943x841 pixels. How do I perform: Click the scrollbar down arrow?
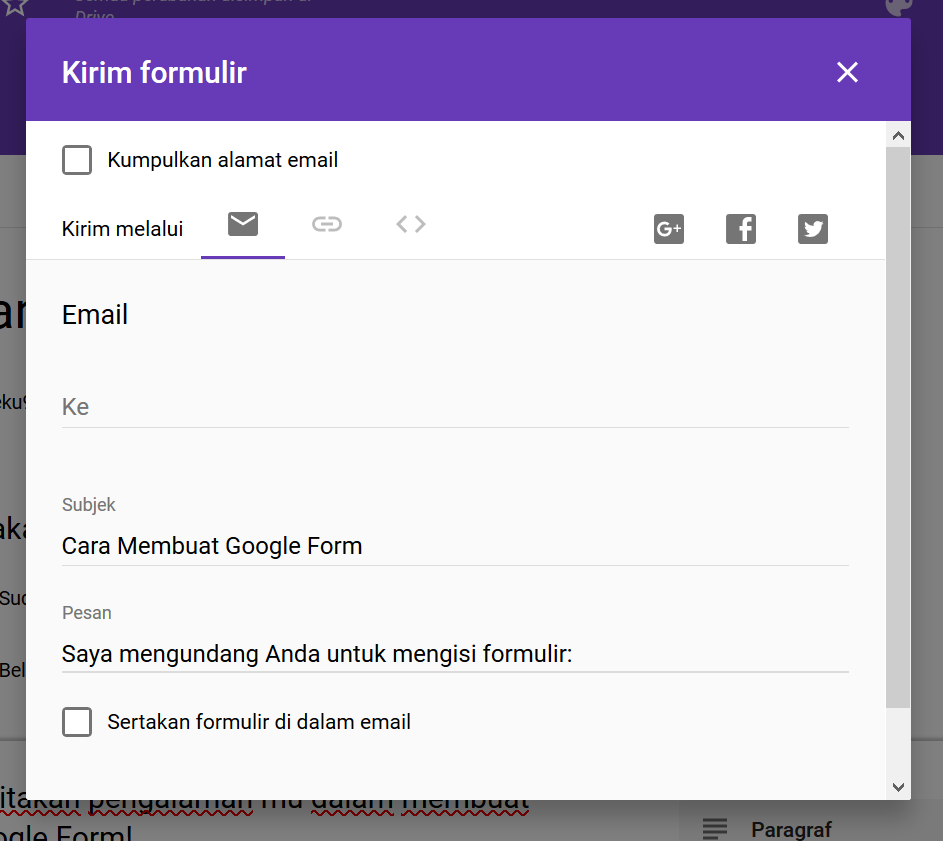tap(898, 786)
